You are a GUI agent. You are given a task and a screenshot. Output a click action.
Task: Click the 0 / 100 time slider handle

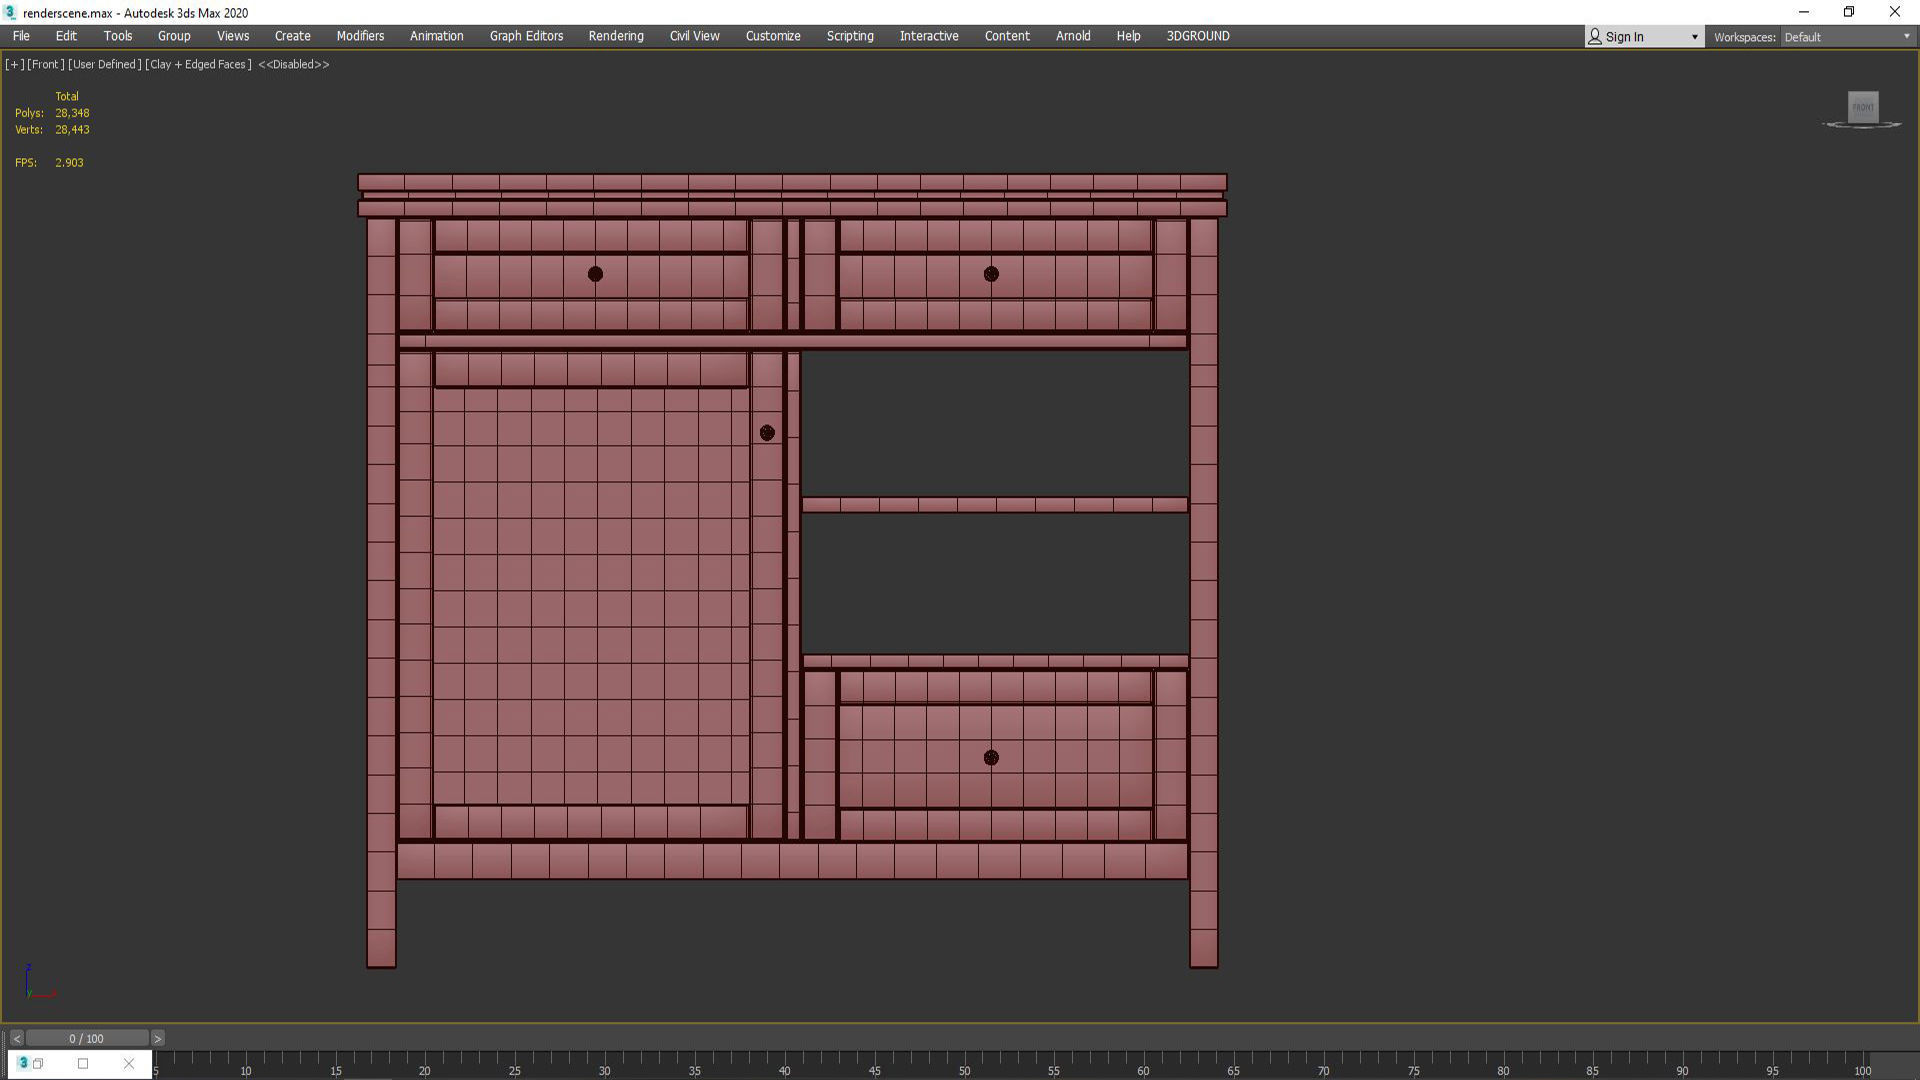tap(86, 1038)
